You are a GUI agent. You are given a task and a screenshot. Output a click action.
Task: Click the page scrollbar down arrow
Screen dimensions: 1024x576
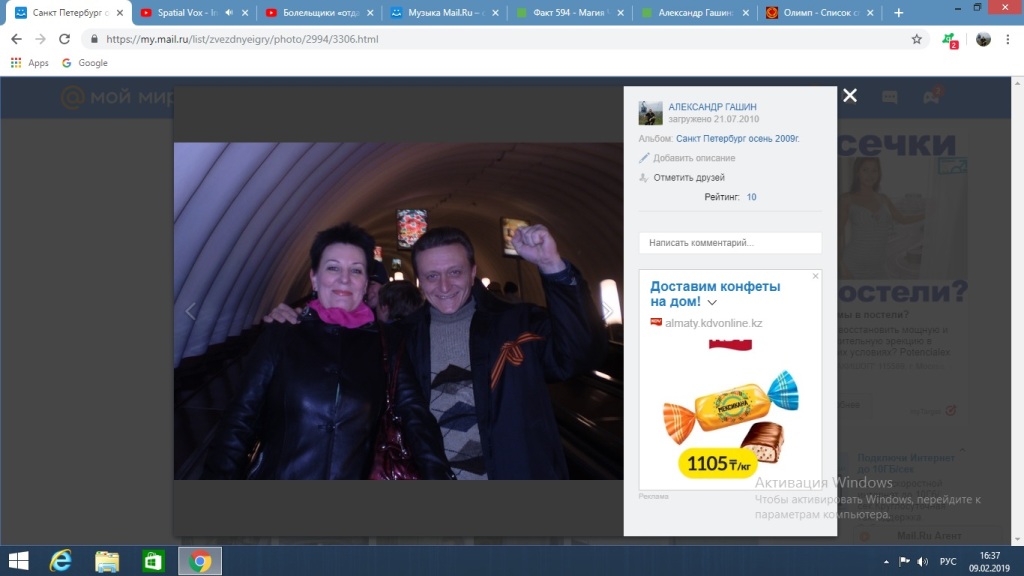(1017, 540)
